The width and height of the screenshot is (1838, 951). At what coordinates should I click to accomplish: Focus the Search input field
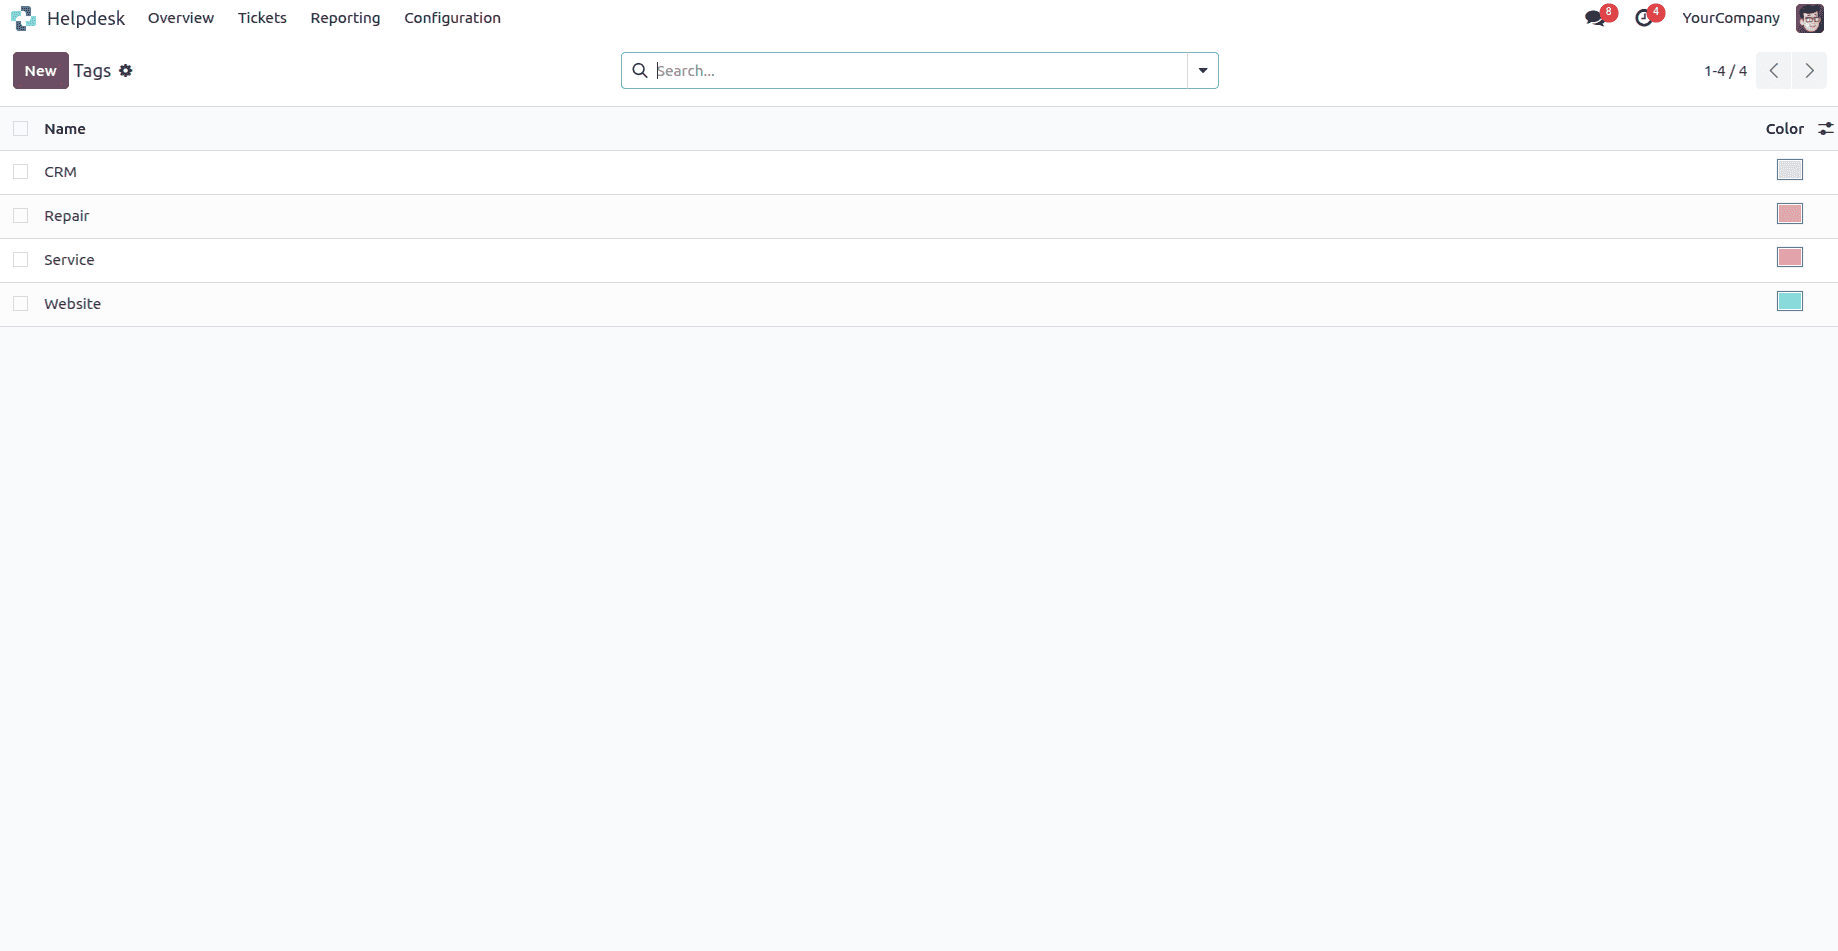919,71
